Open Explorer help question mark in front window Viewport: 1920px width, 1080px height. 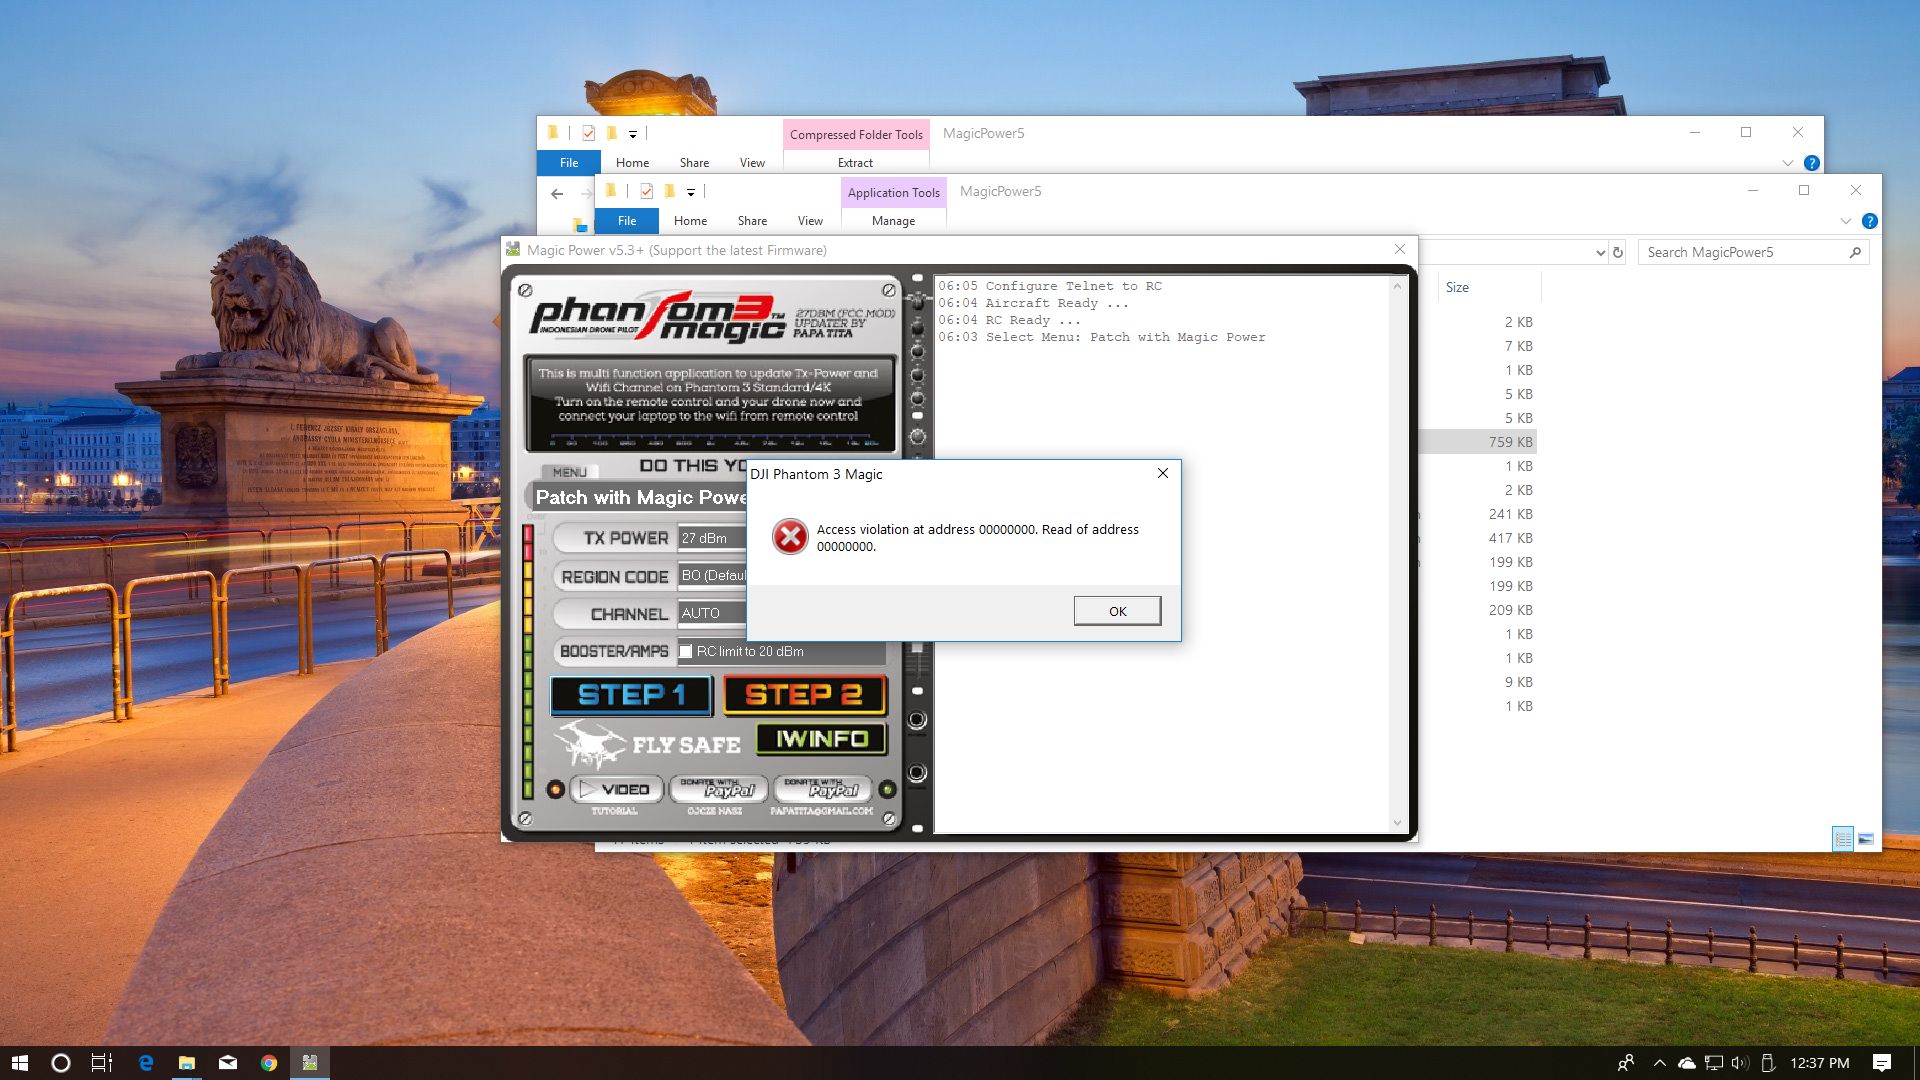point(1869,221)
